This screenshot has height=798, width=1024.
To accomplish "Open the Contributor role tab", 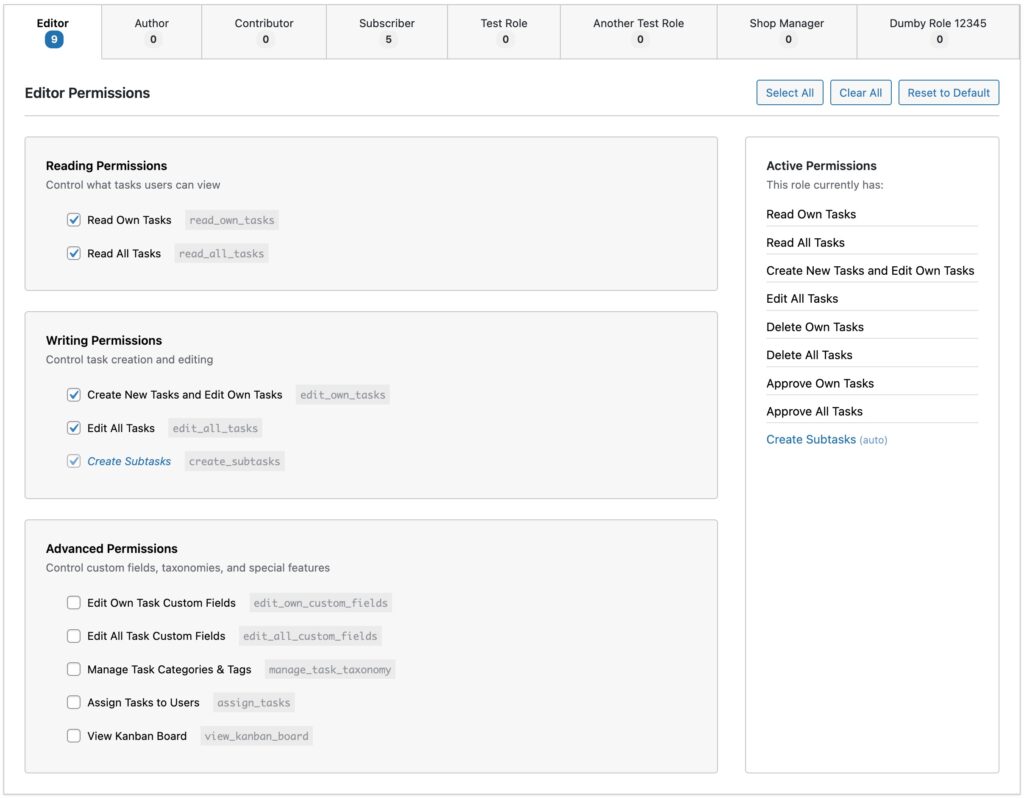I will click(263, 30).
